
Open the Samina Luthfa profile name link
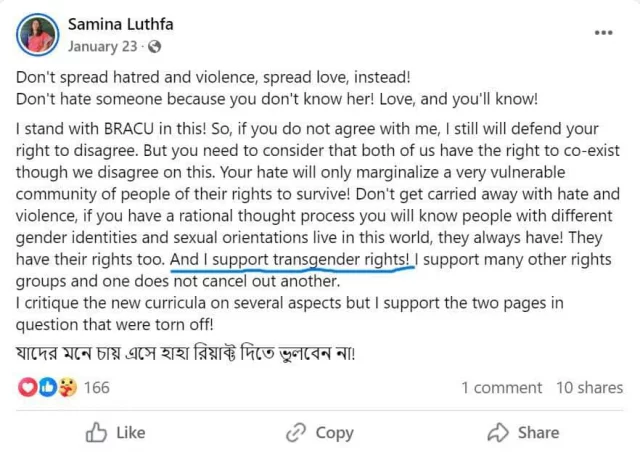(x=122, y=23)
